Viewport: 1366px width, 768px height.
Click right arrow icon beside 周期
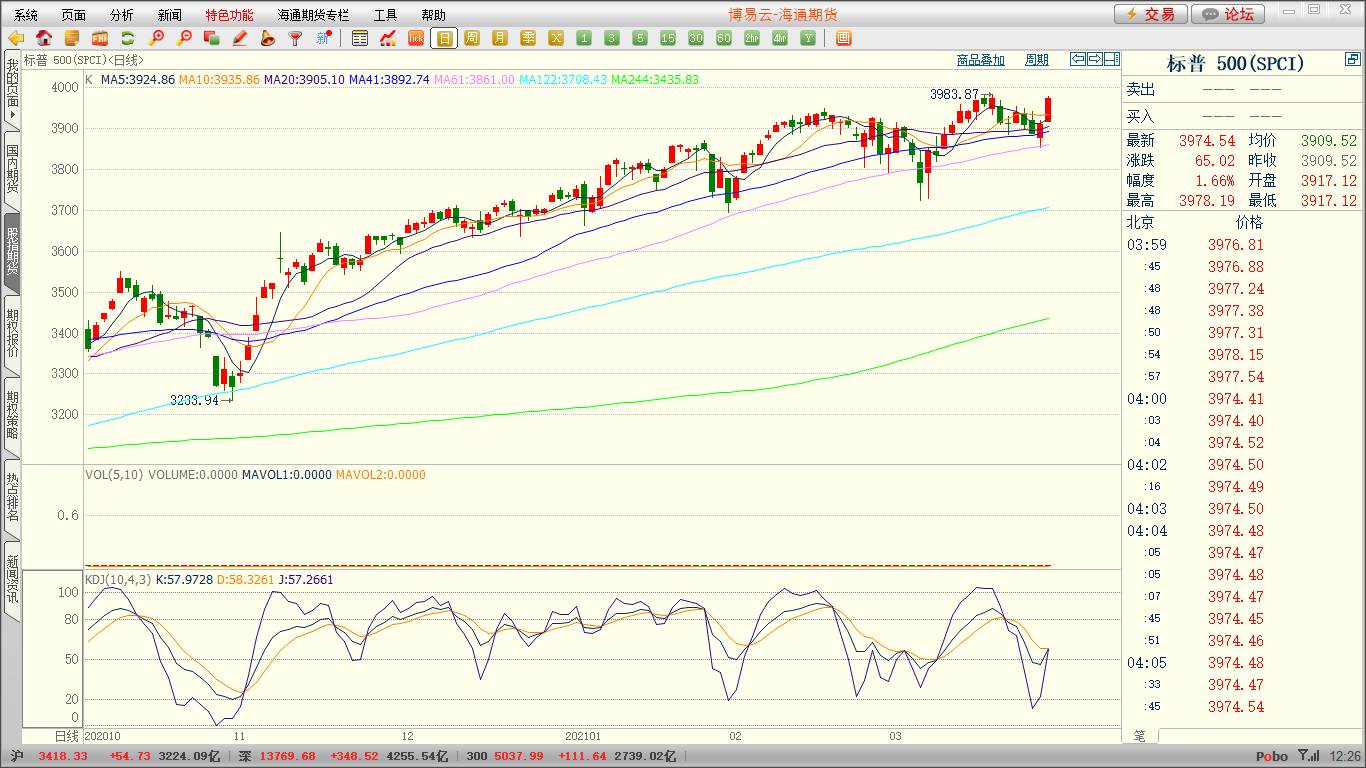coord(1095,59)
